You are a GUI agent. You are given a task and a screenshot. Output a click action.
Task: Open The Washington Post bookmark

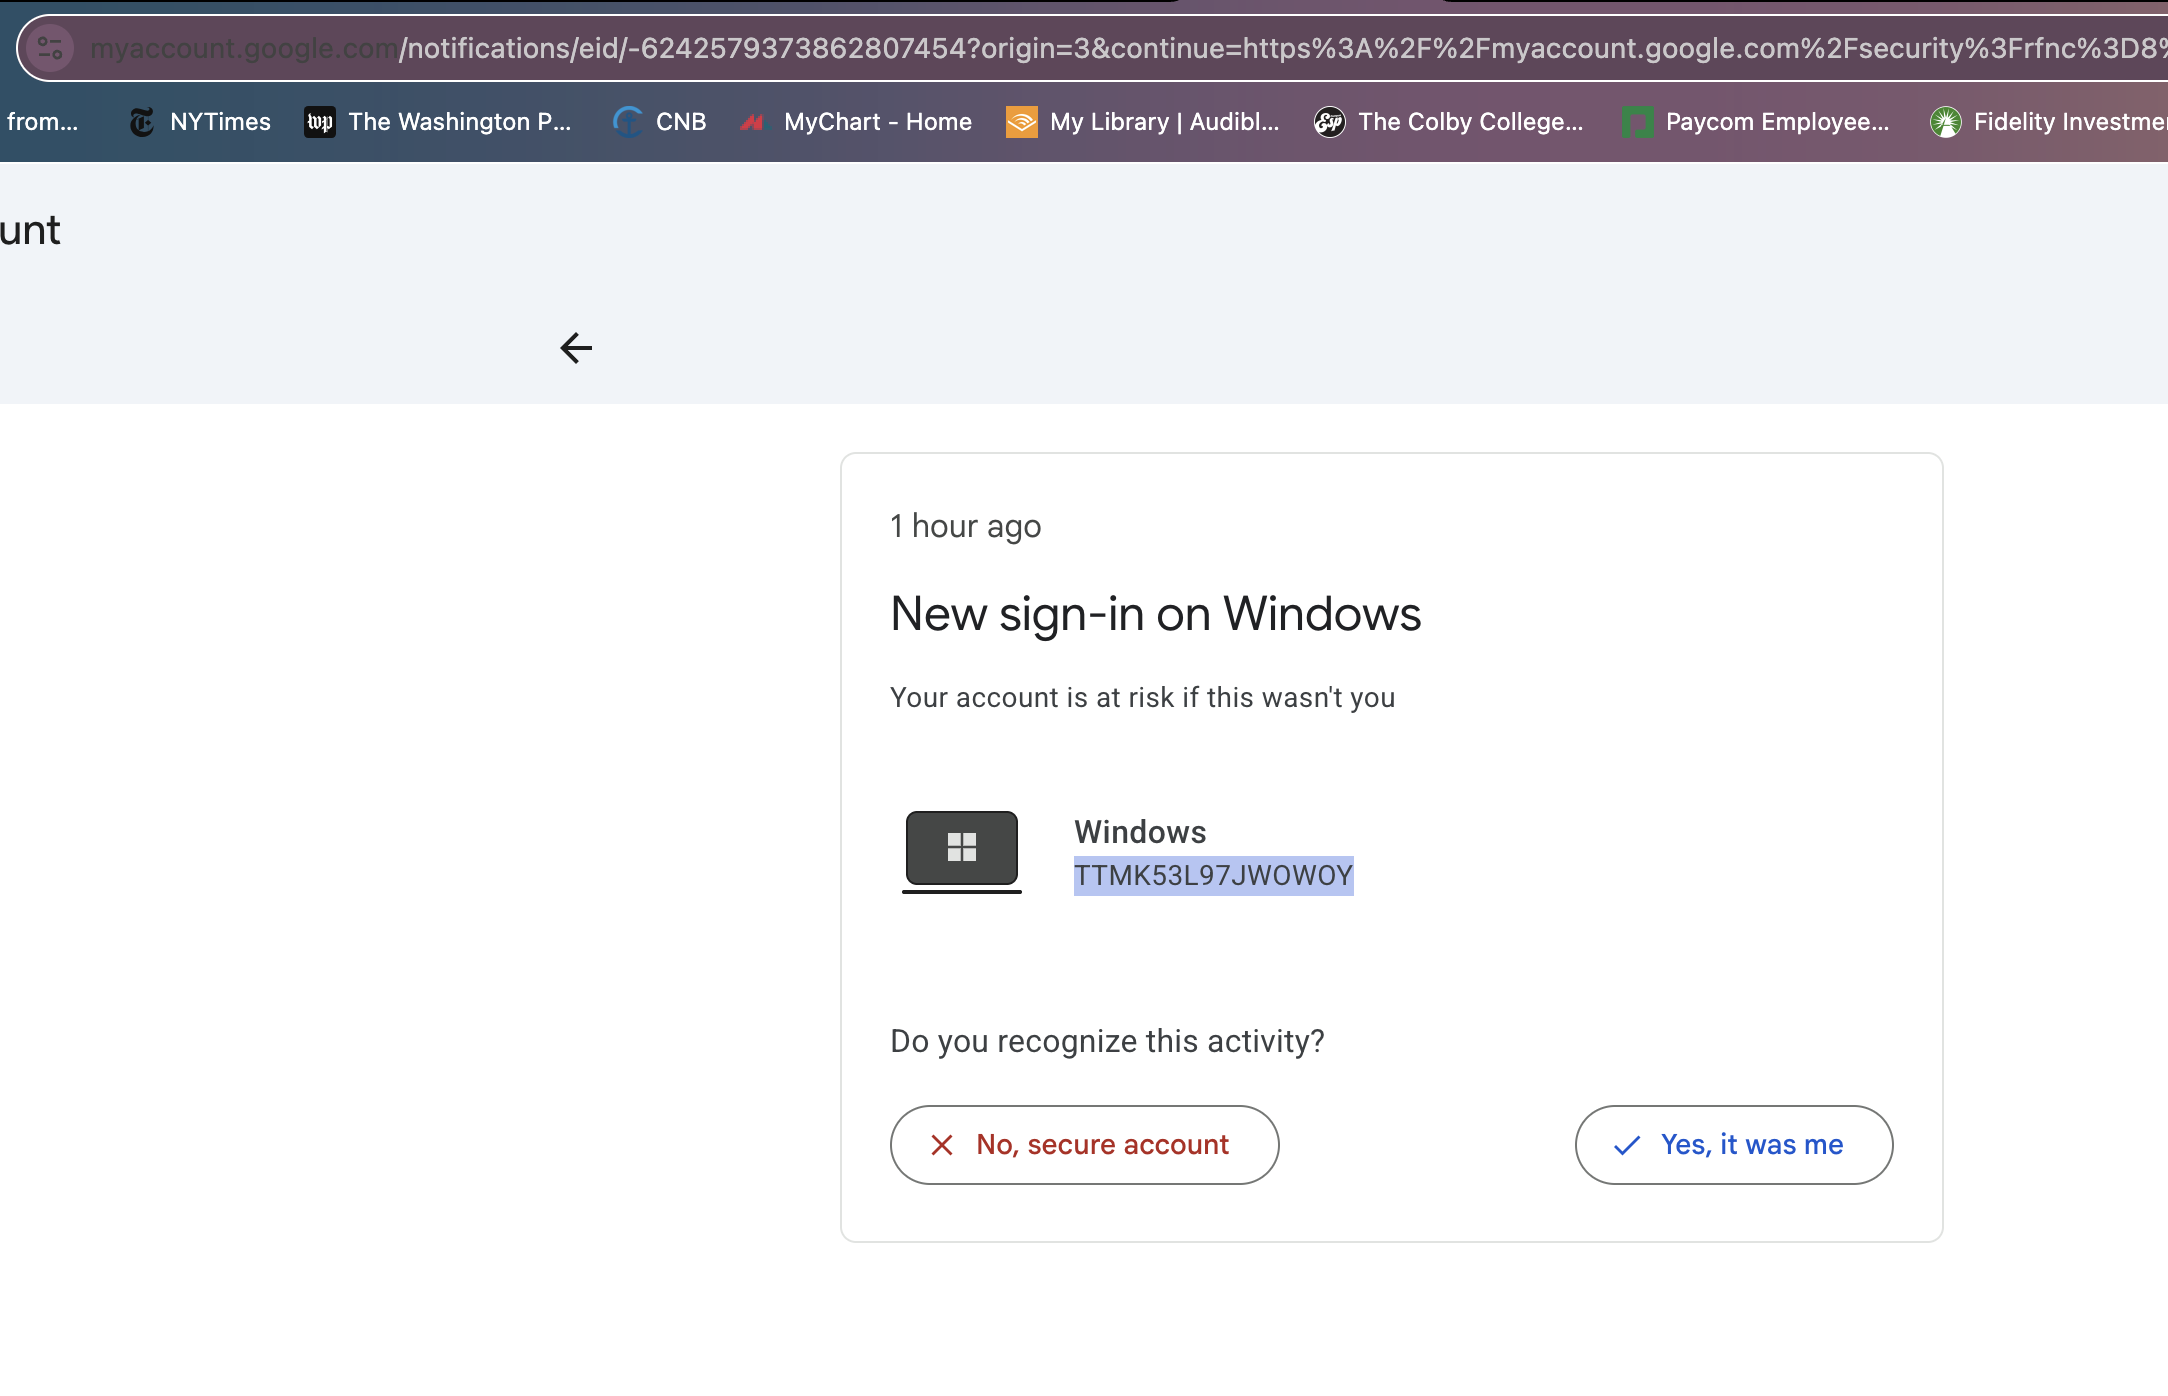438,122
